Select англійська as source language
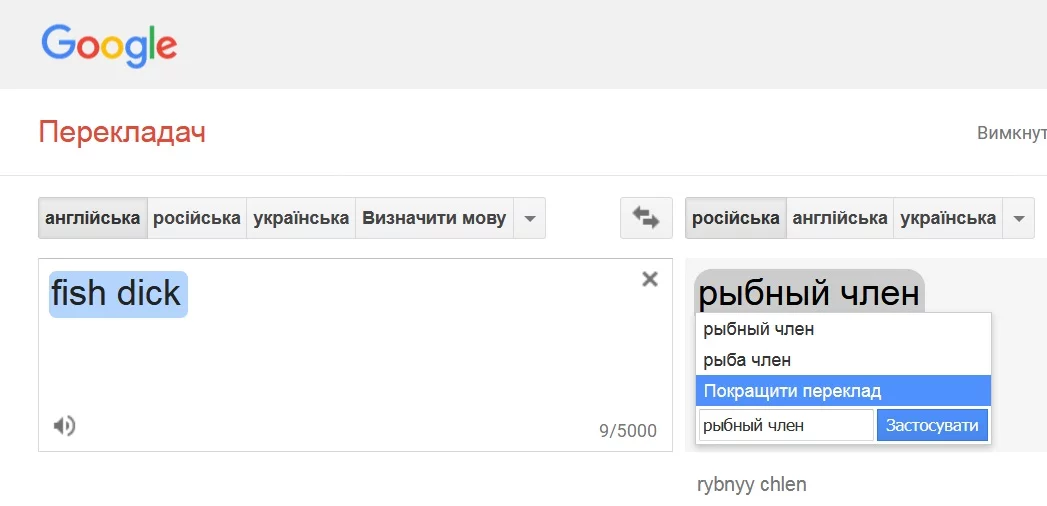1047x506 pixels. pyautogui.click(x=93, y=218)
